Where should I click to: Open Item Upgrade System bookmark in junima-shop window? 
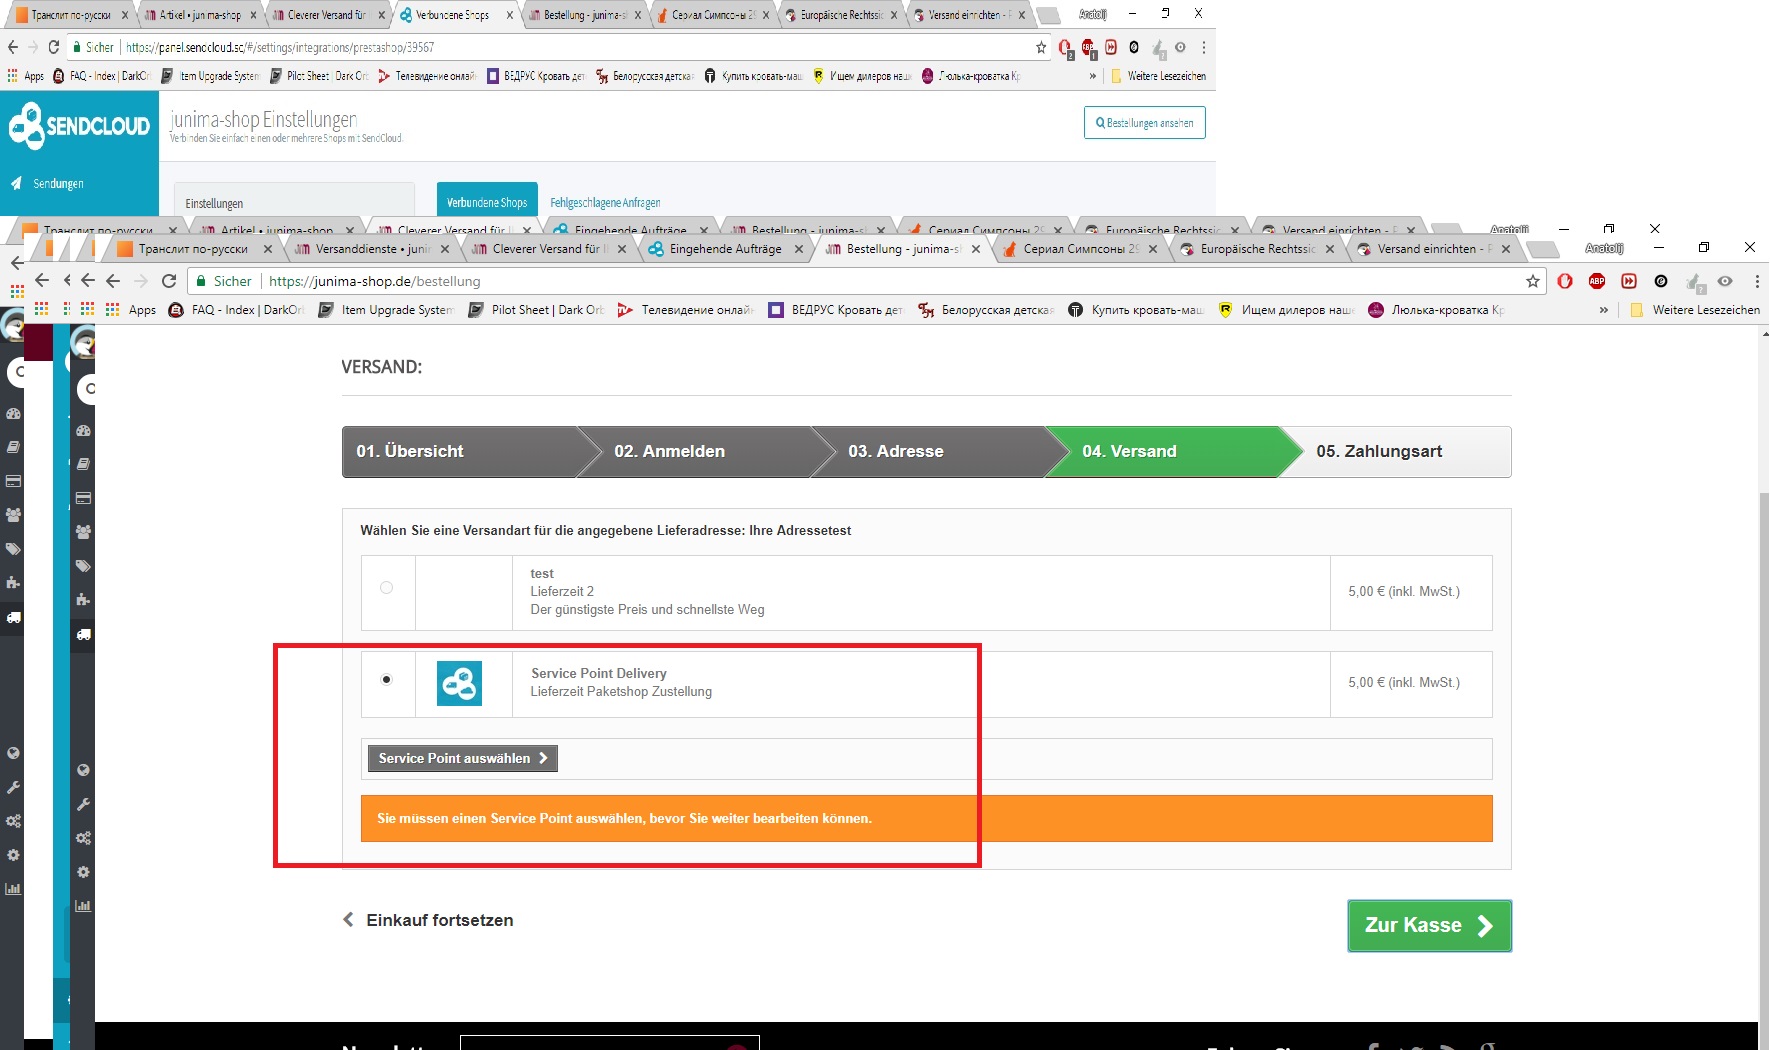coord(386,310)
